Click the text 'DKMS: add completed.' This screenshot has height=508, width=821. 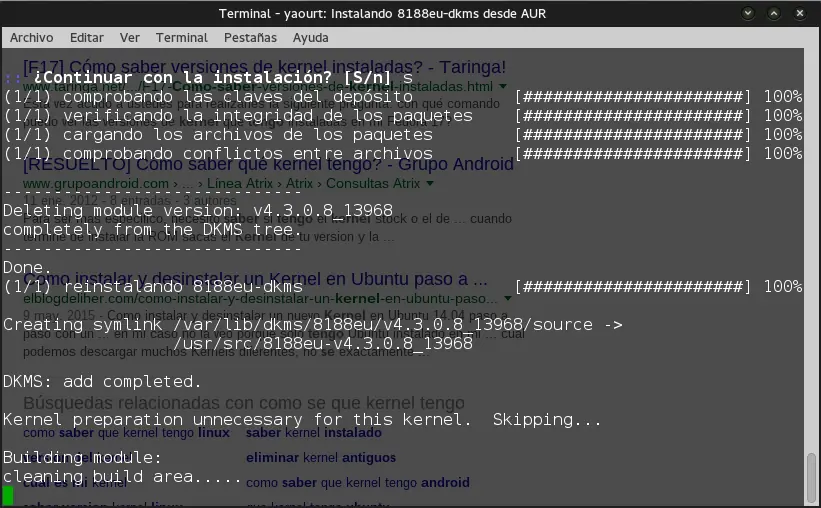pyautogui.click(x=102, y=381)
